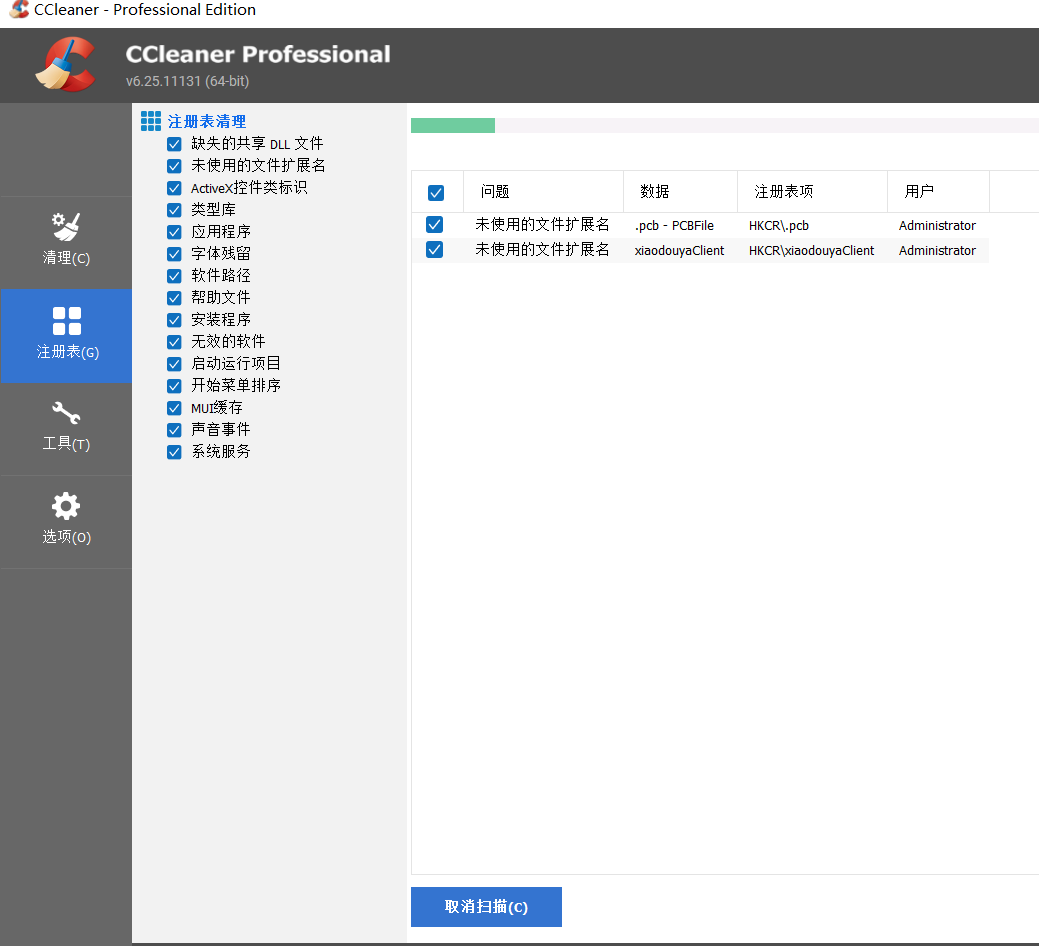
Task: Uncheck the 系统服务 option
Action: click(x=174, y=452)
